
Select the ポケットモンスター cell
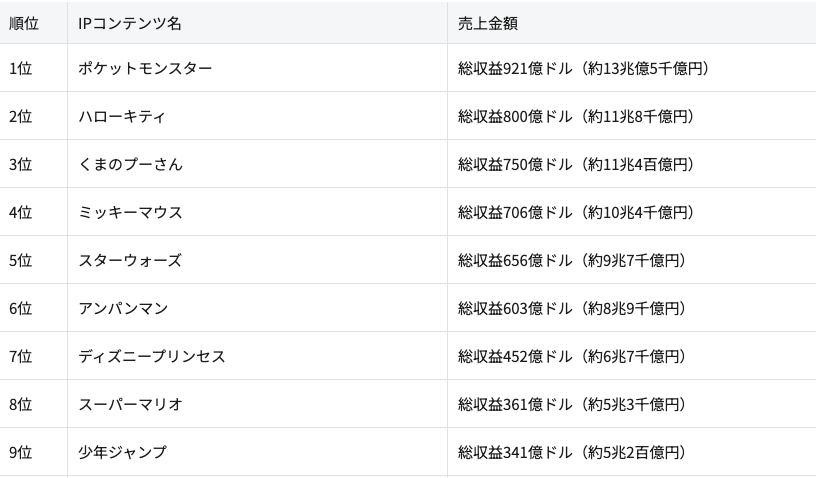pos(145,69)
